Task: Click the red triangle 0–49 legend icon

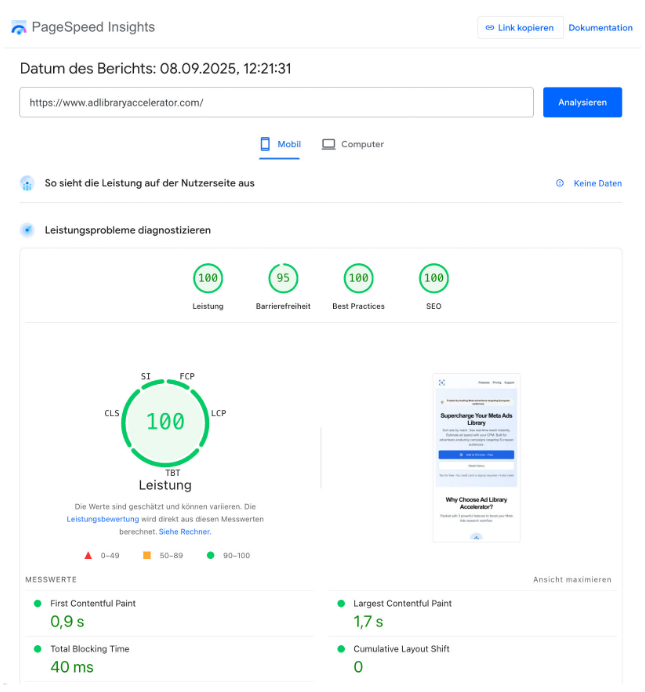Action: tap(88, 555)
